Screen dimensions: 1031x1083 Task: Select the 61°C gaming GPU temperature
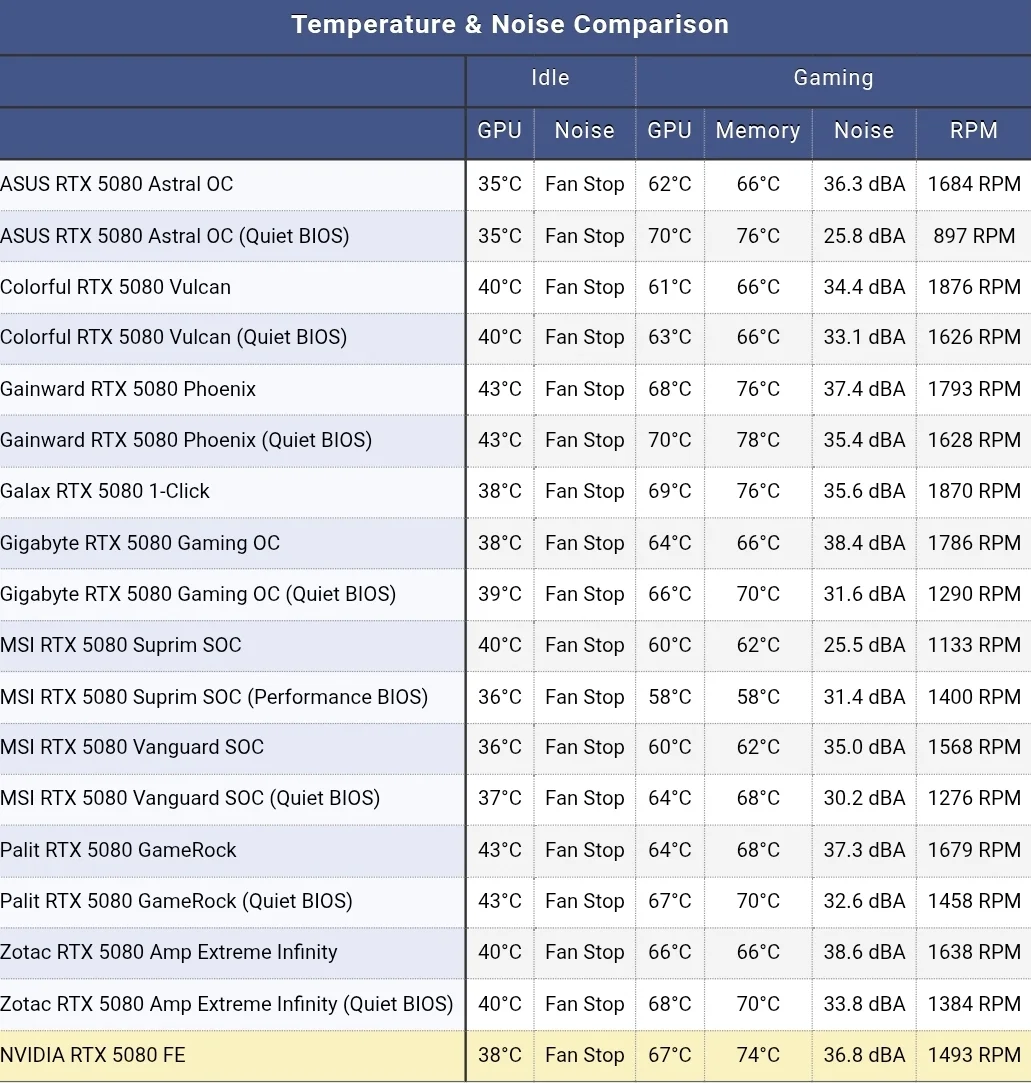coord(669,287)
